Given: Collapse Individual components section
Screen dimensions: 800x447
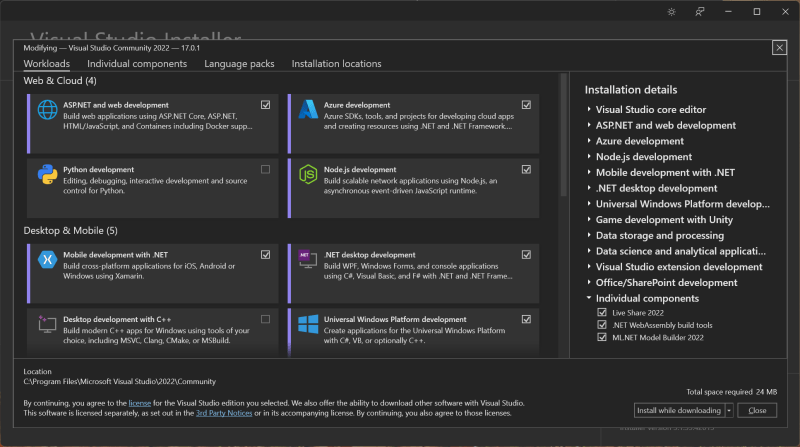Looking at the screenshot, I should 589,297.
